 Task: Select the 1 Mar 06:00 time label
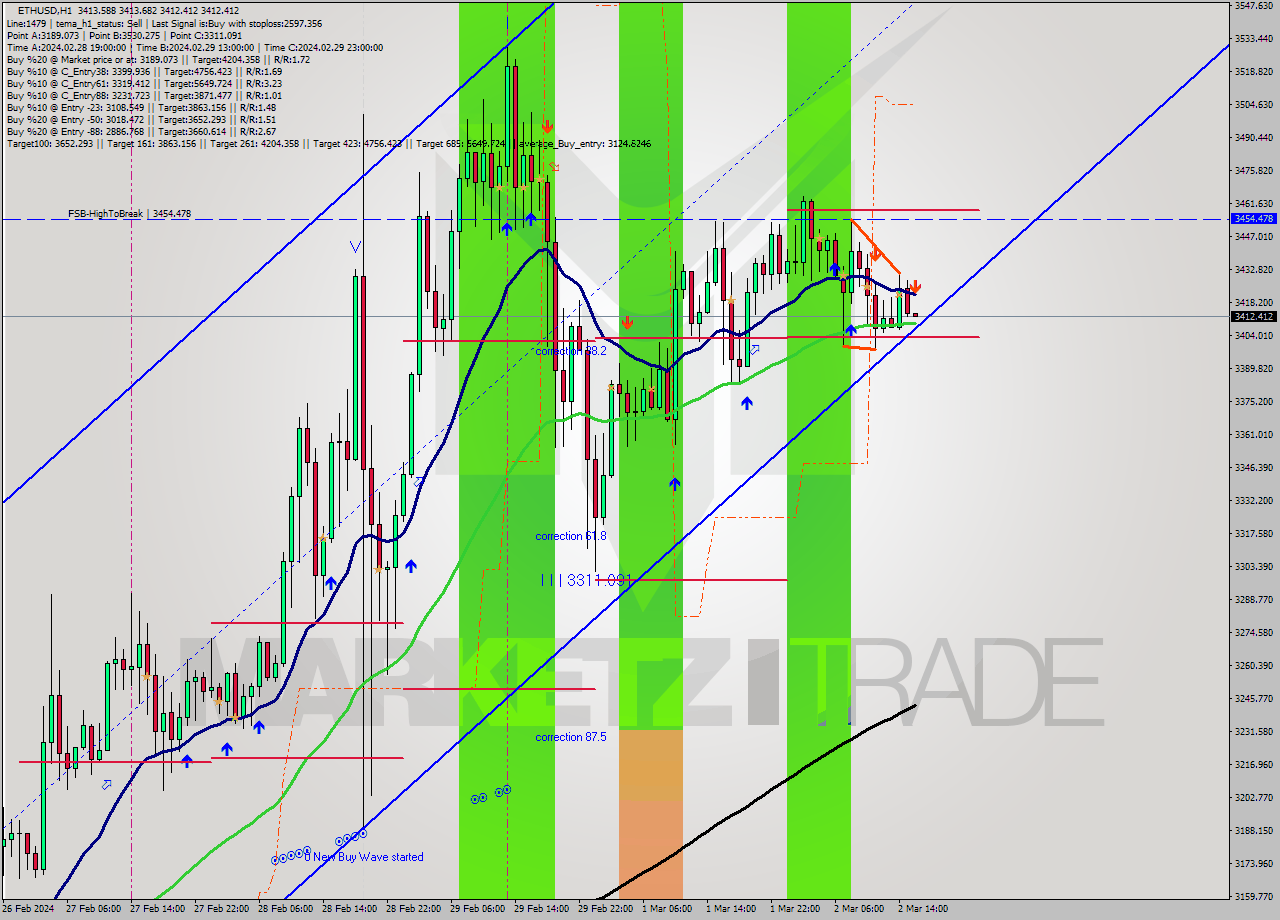point(666,909)
